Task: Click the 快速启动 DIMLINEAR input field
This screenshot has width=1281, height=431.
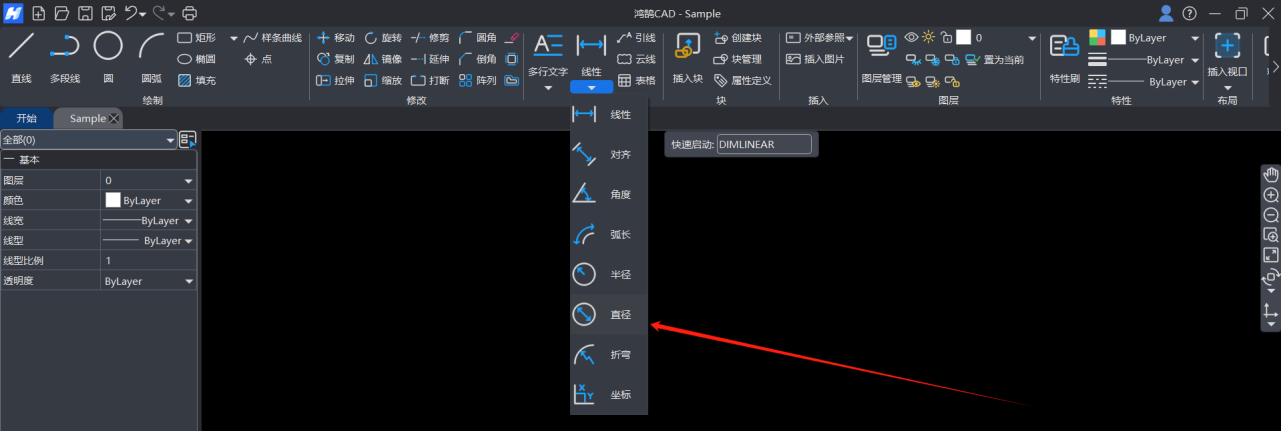Action: (x=765, y=144)
